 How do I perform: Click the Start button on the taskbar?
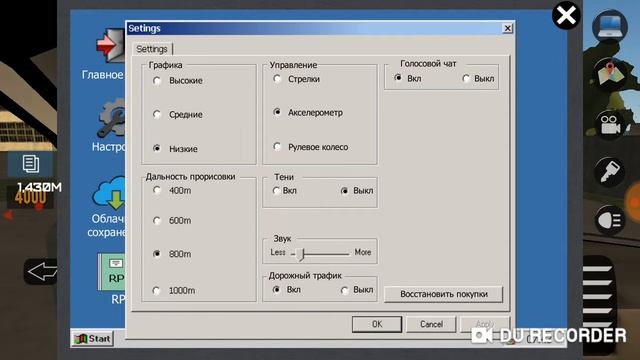point(92,338)
